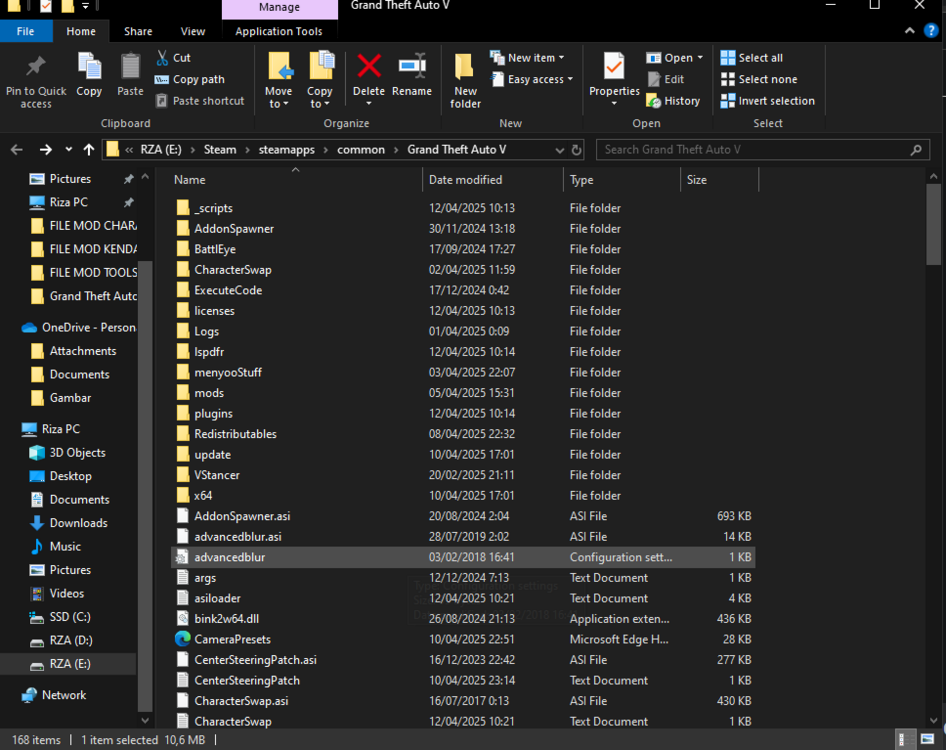Switch to the View tab
Viewport: 946px width, 750px height.
pyautogui.click(x=192, y=30)
